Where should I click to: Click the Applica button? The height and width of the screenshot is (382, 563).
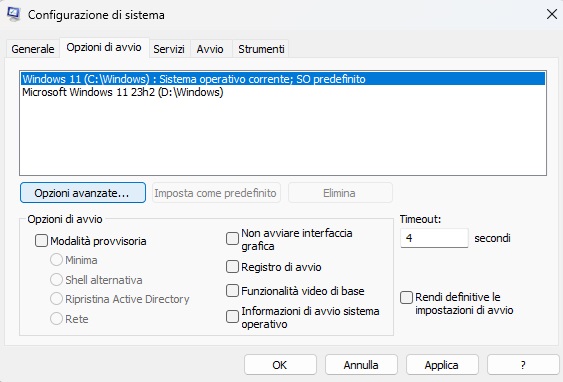[442, 365]
